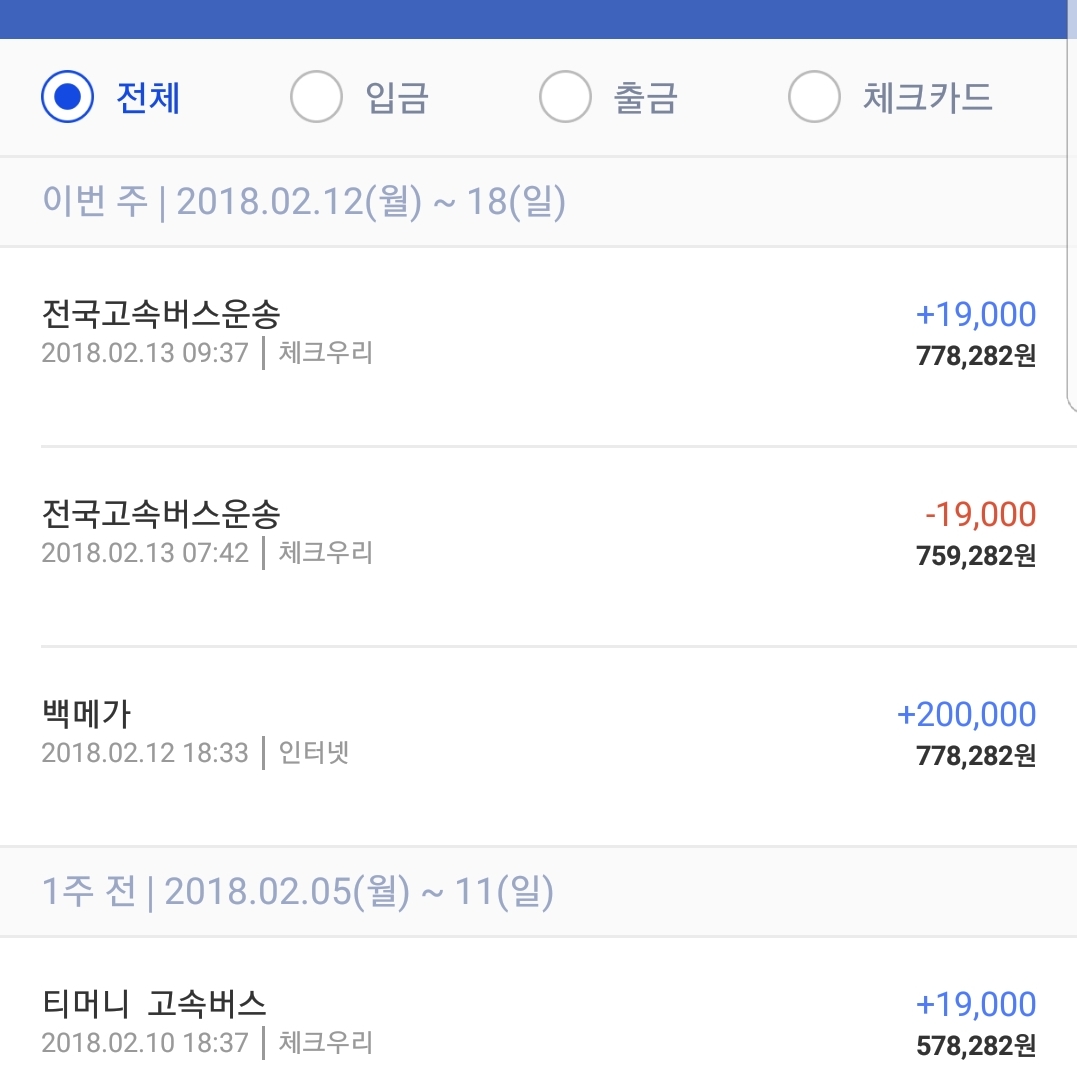Viewport: 1077px width, 1089px height.
Task: Click the +200,000 deposit amount
Action: (x=966, y=714)
